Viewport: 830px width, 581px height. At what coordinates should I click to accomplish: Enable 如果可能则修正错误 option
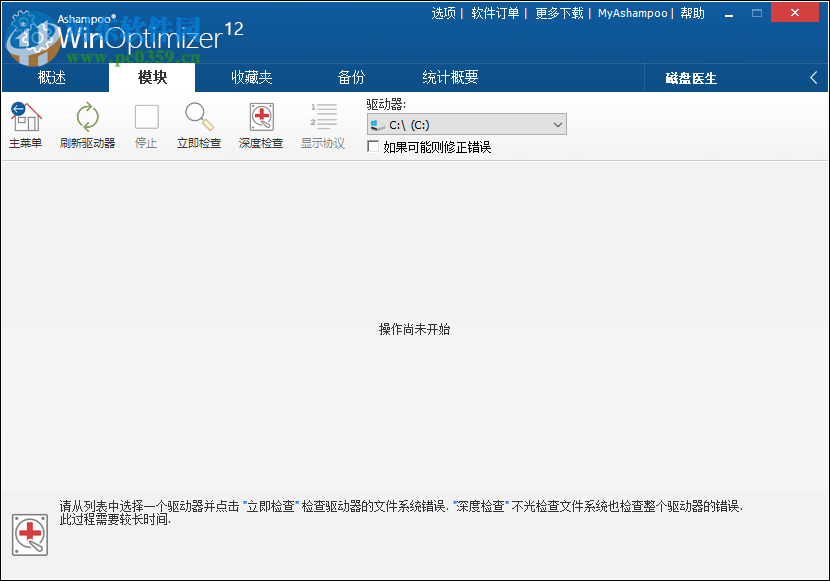tap(372, 146)
